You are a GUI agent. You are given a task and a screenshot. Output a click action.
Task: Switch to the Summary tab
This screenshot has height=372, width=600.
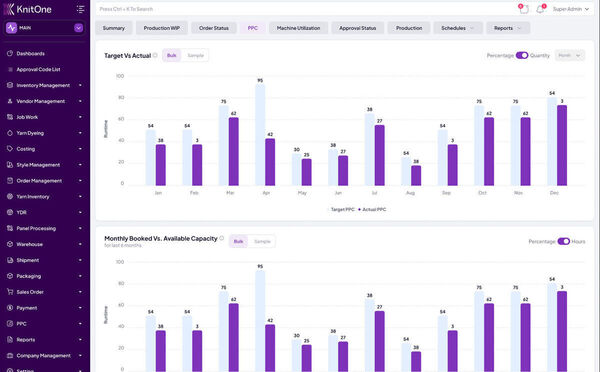click(114, 28)
